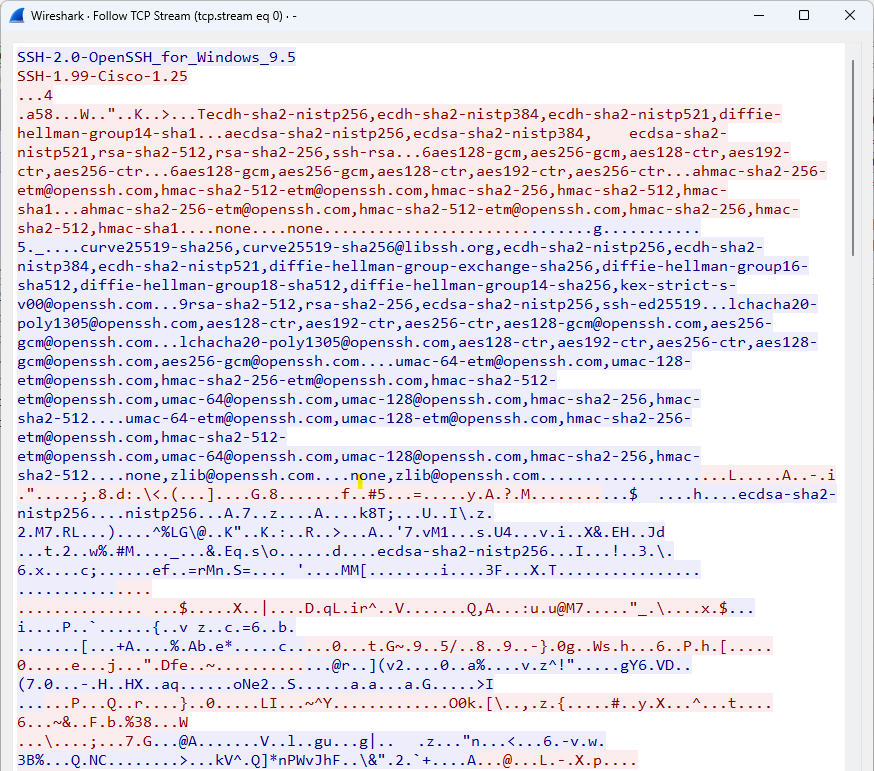Viewport: 874px width, 771px height.
Task: Click the "SSH-2.0-OpenSSH_for_Windows_9.5" banner line
Action: (x=157, y=57)
